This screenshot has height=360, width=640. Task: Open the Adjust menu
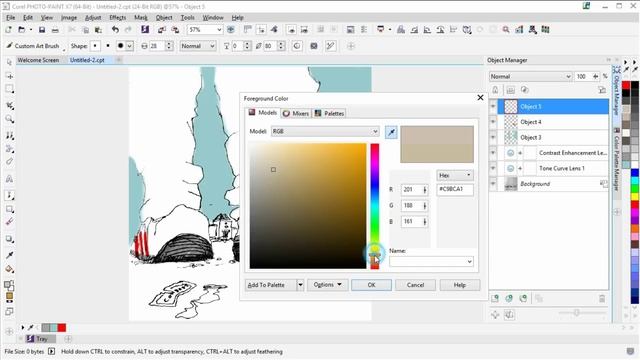coord(93,18)
